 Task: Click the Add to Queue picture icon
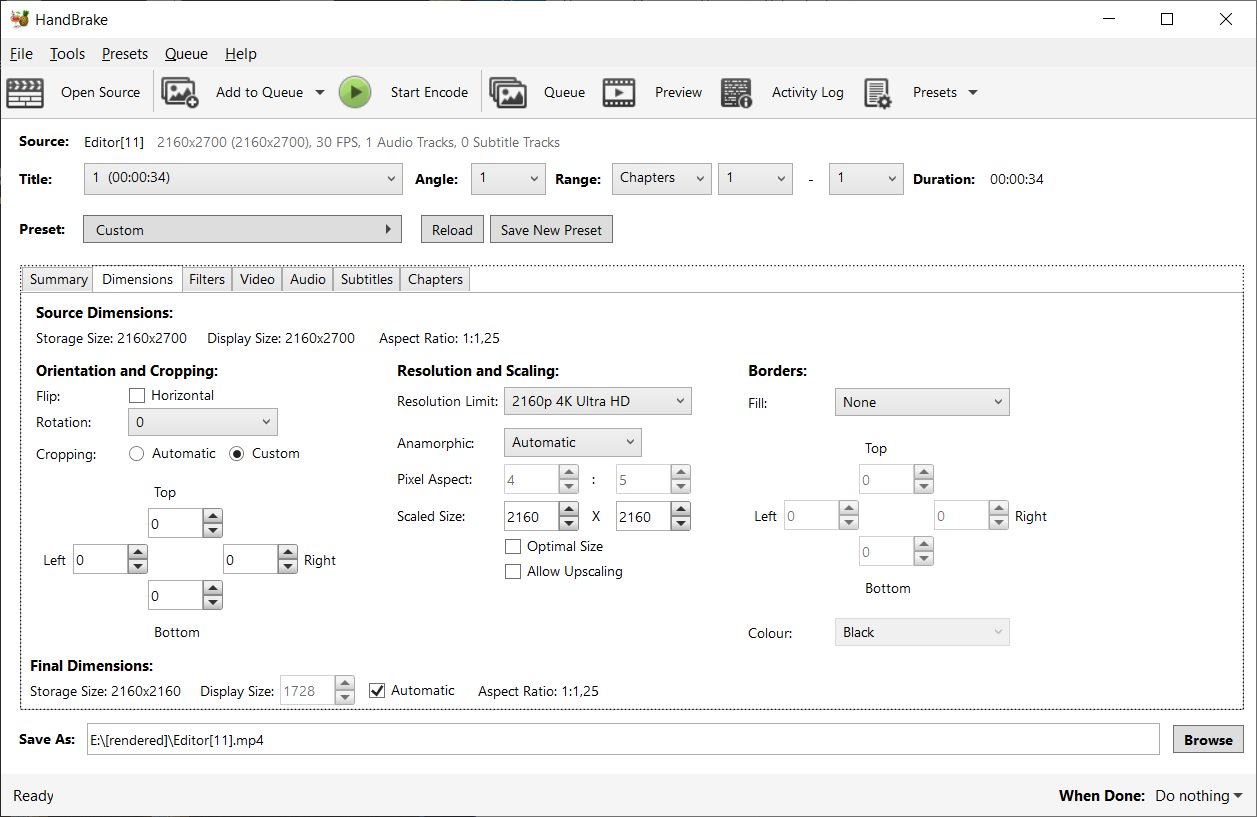180,92
